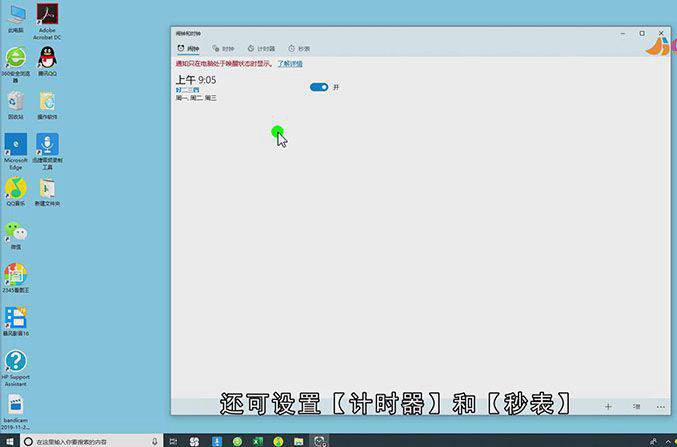The image size is (677, 447).
Task: Launch 微信 WeChat desktop shortcut
Action: pos(16,235)
